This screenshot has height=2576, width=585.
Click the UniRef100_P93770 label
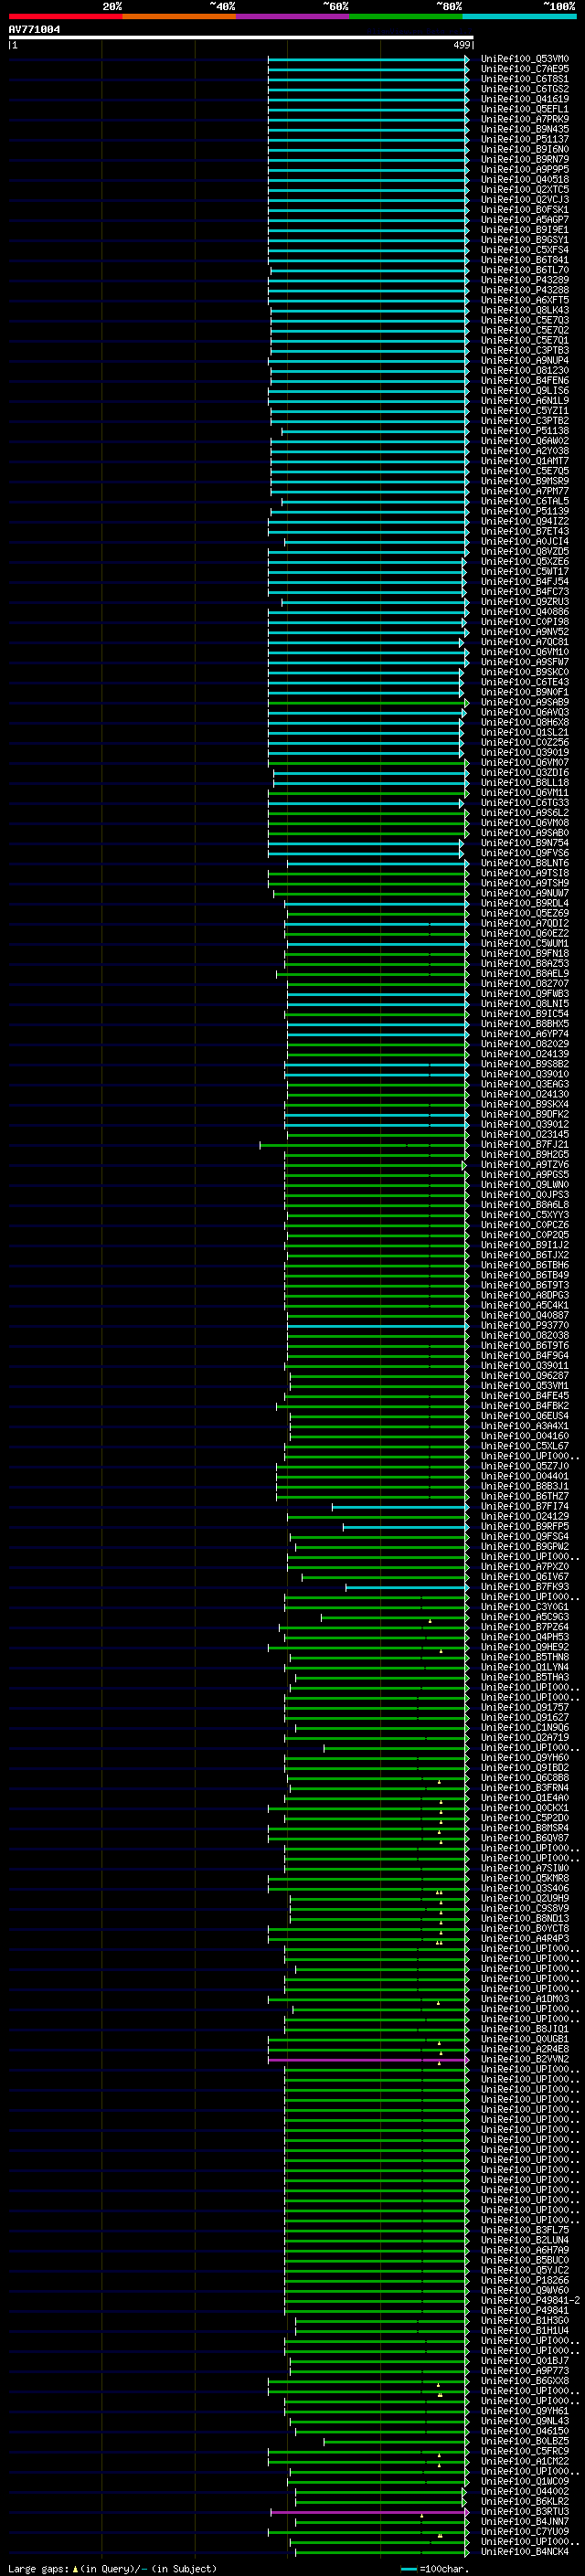[x=524, y=1326]
